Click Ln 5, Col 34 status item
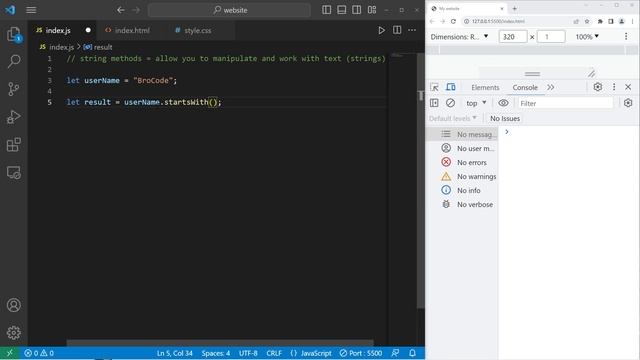 [174, 353]
